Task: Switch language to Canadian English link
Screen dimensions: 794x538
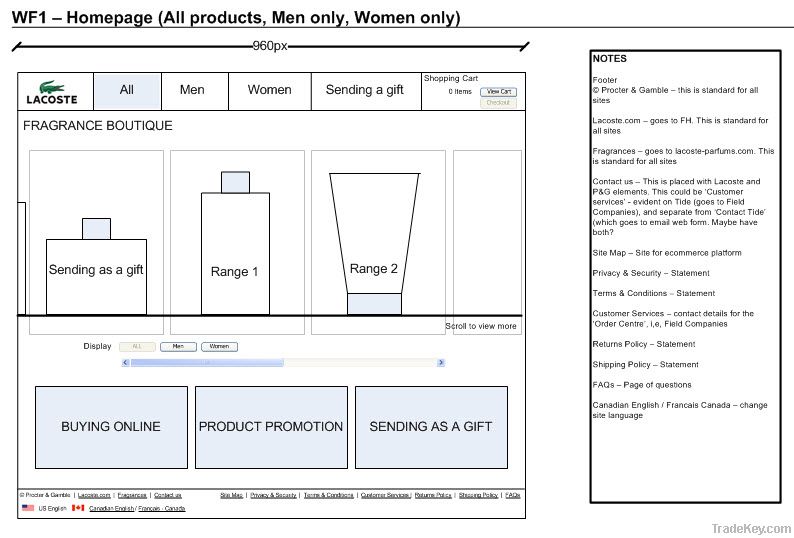Action: (111, 509)
